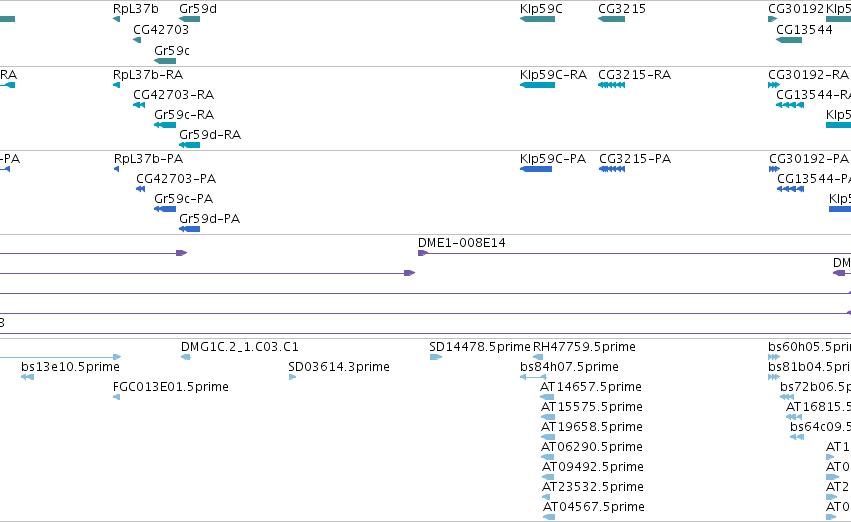Open transcript label Gr59d-RA

209,135
